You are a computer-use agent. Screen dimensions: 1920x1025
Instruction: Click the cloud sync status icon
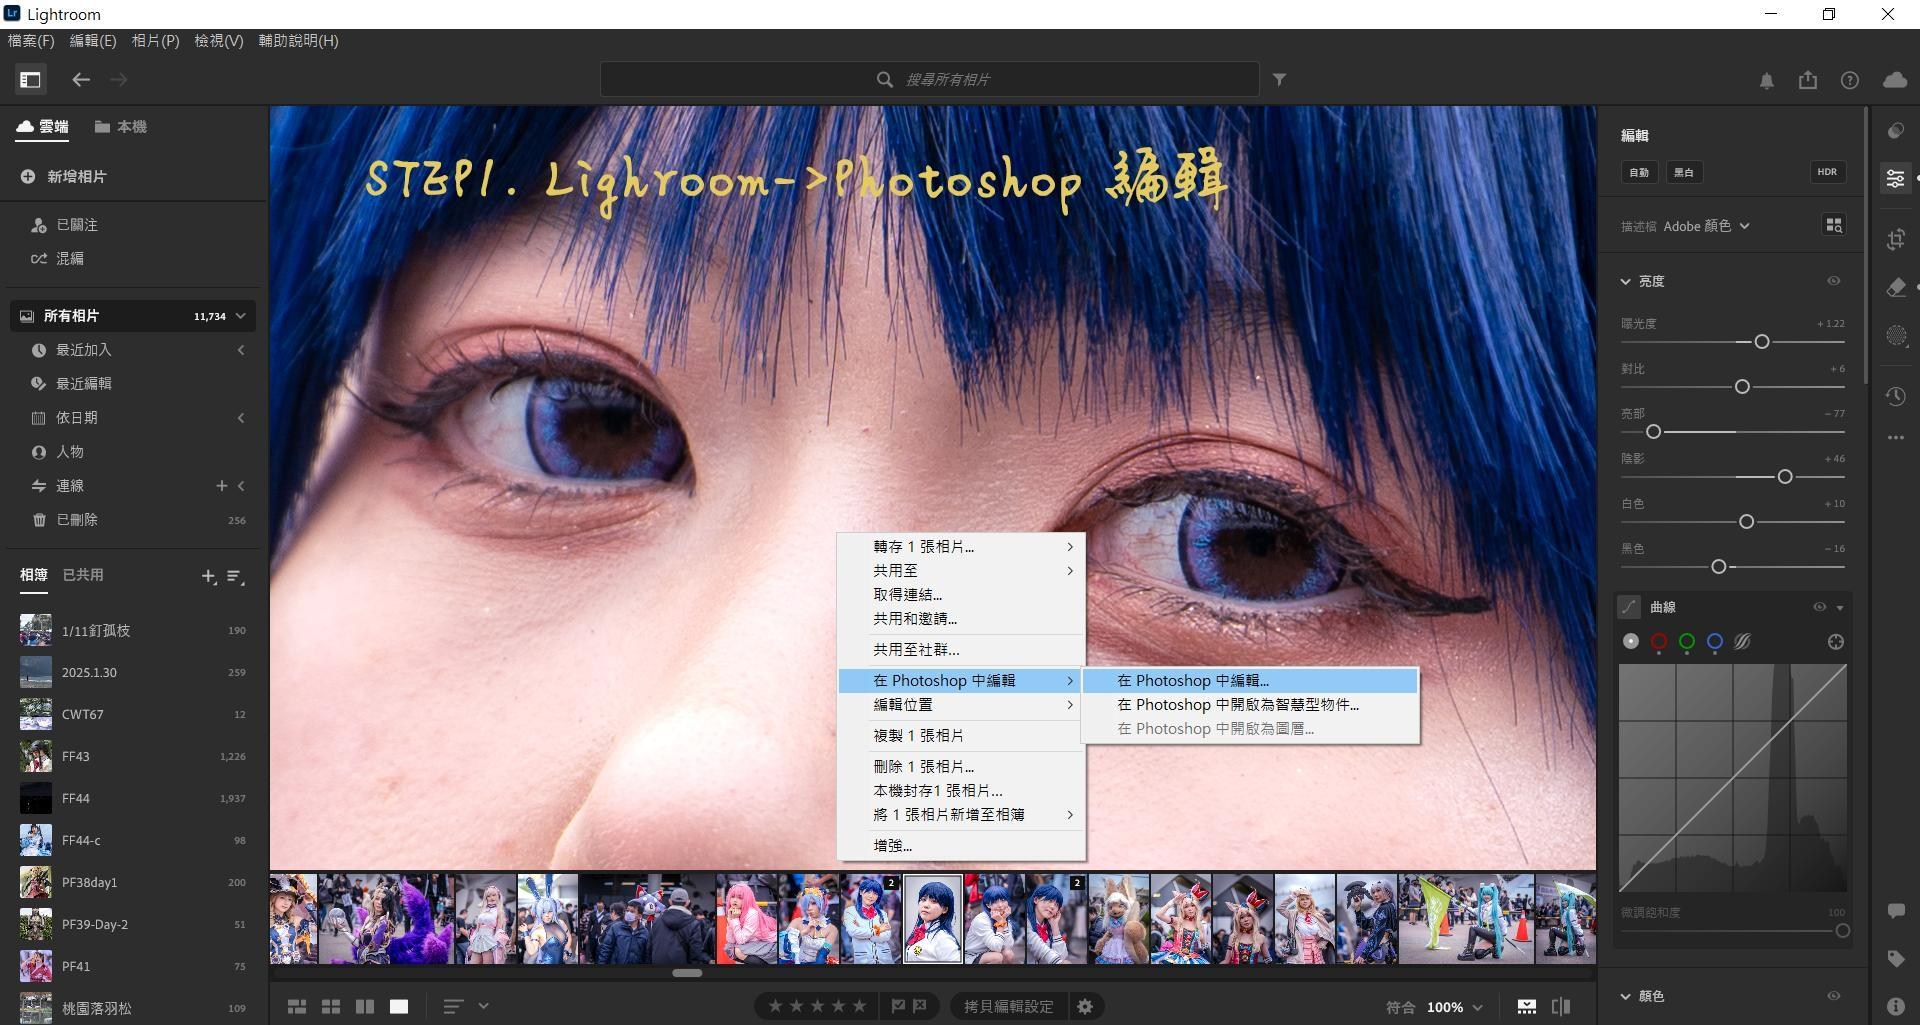1894,80
